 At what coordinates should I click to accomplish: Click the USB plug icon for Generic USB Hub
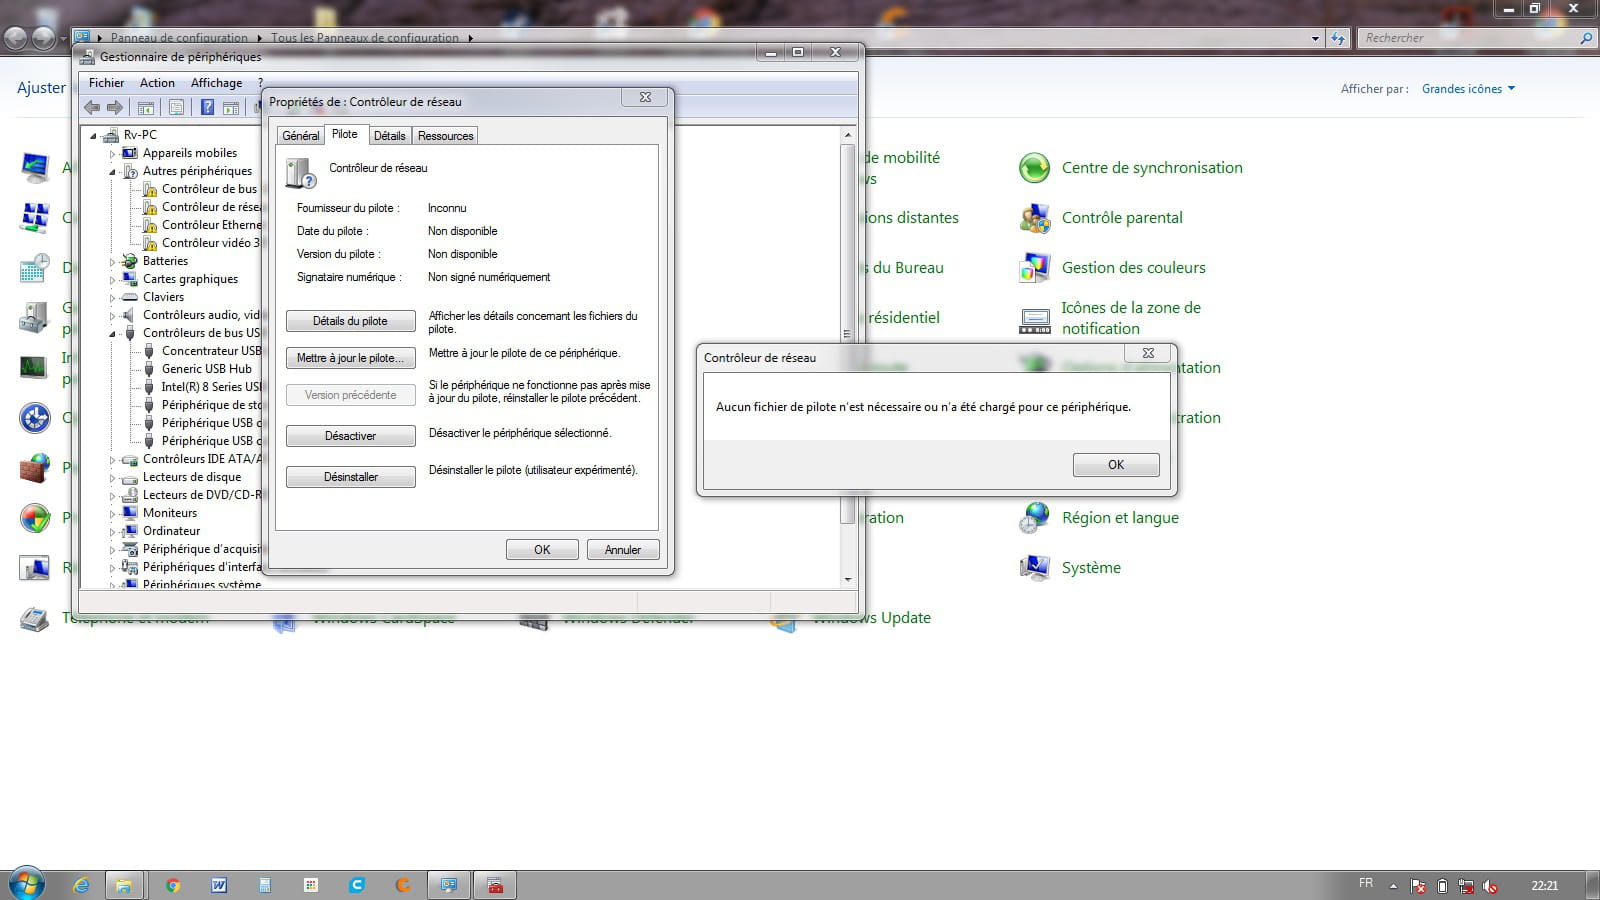pyautogui.click(x=149, y=369)
